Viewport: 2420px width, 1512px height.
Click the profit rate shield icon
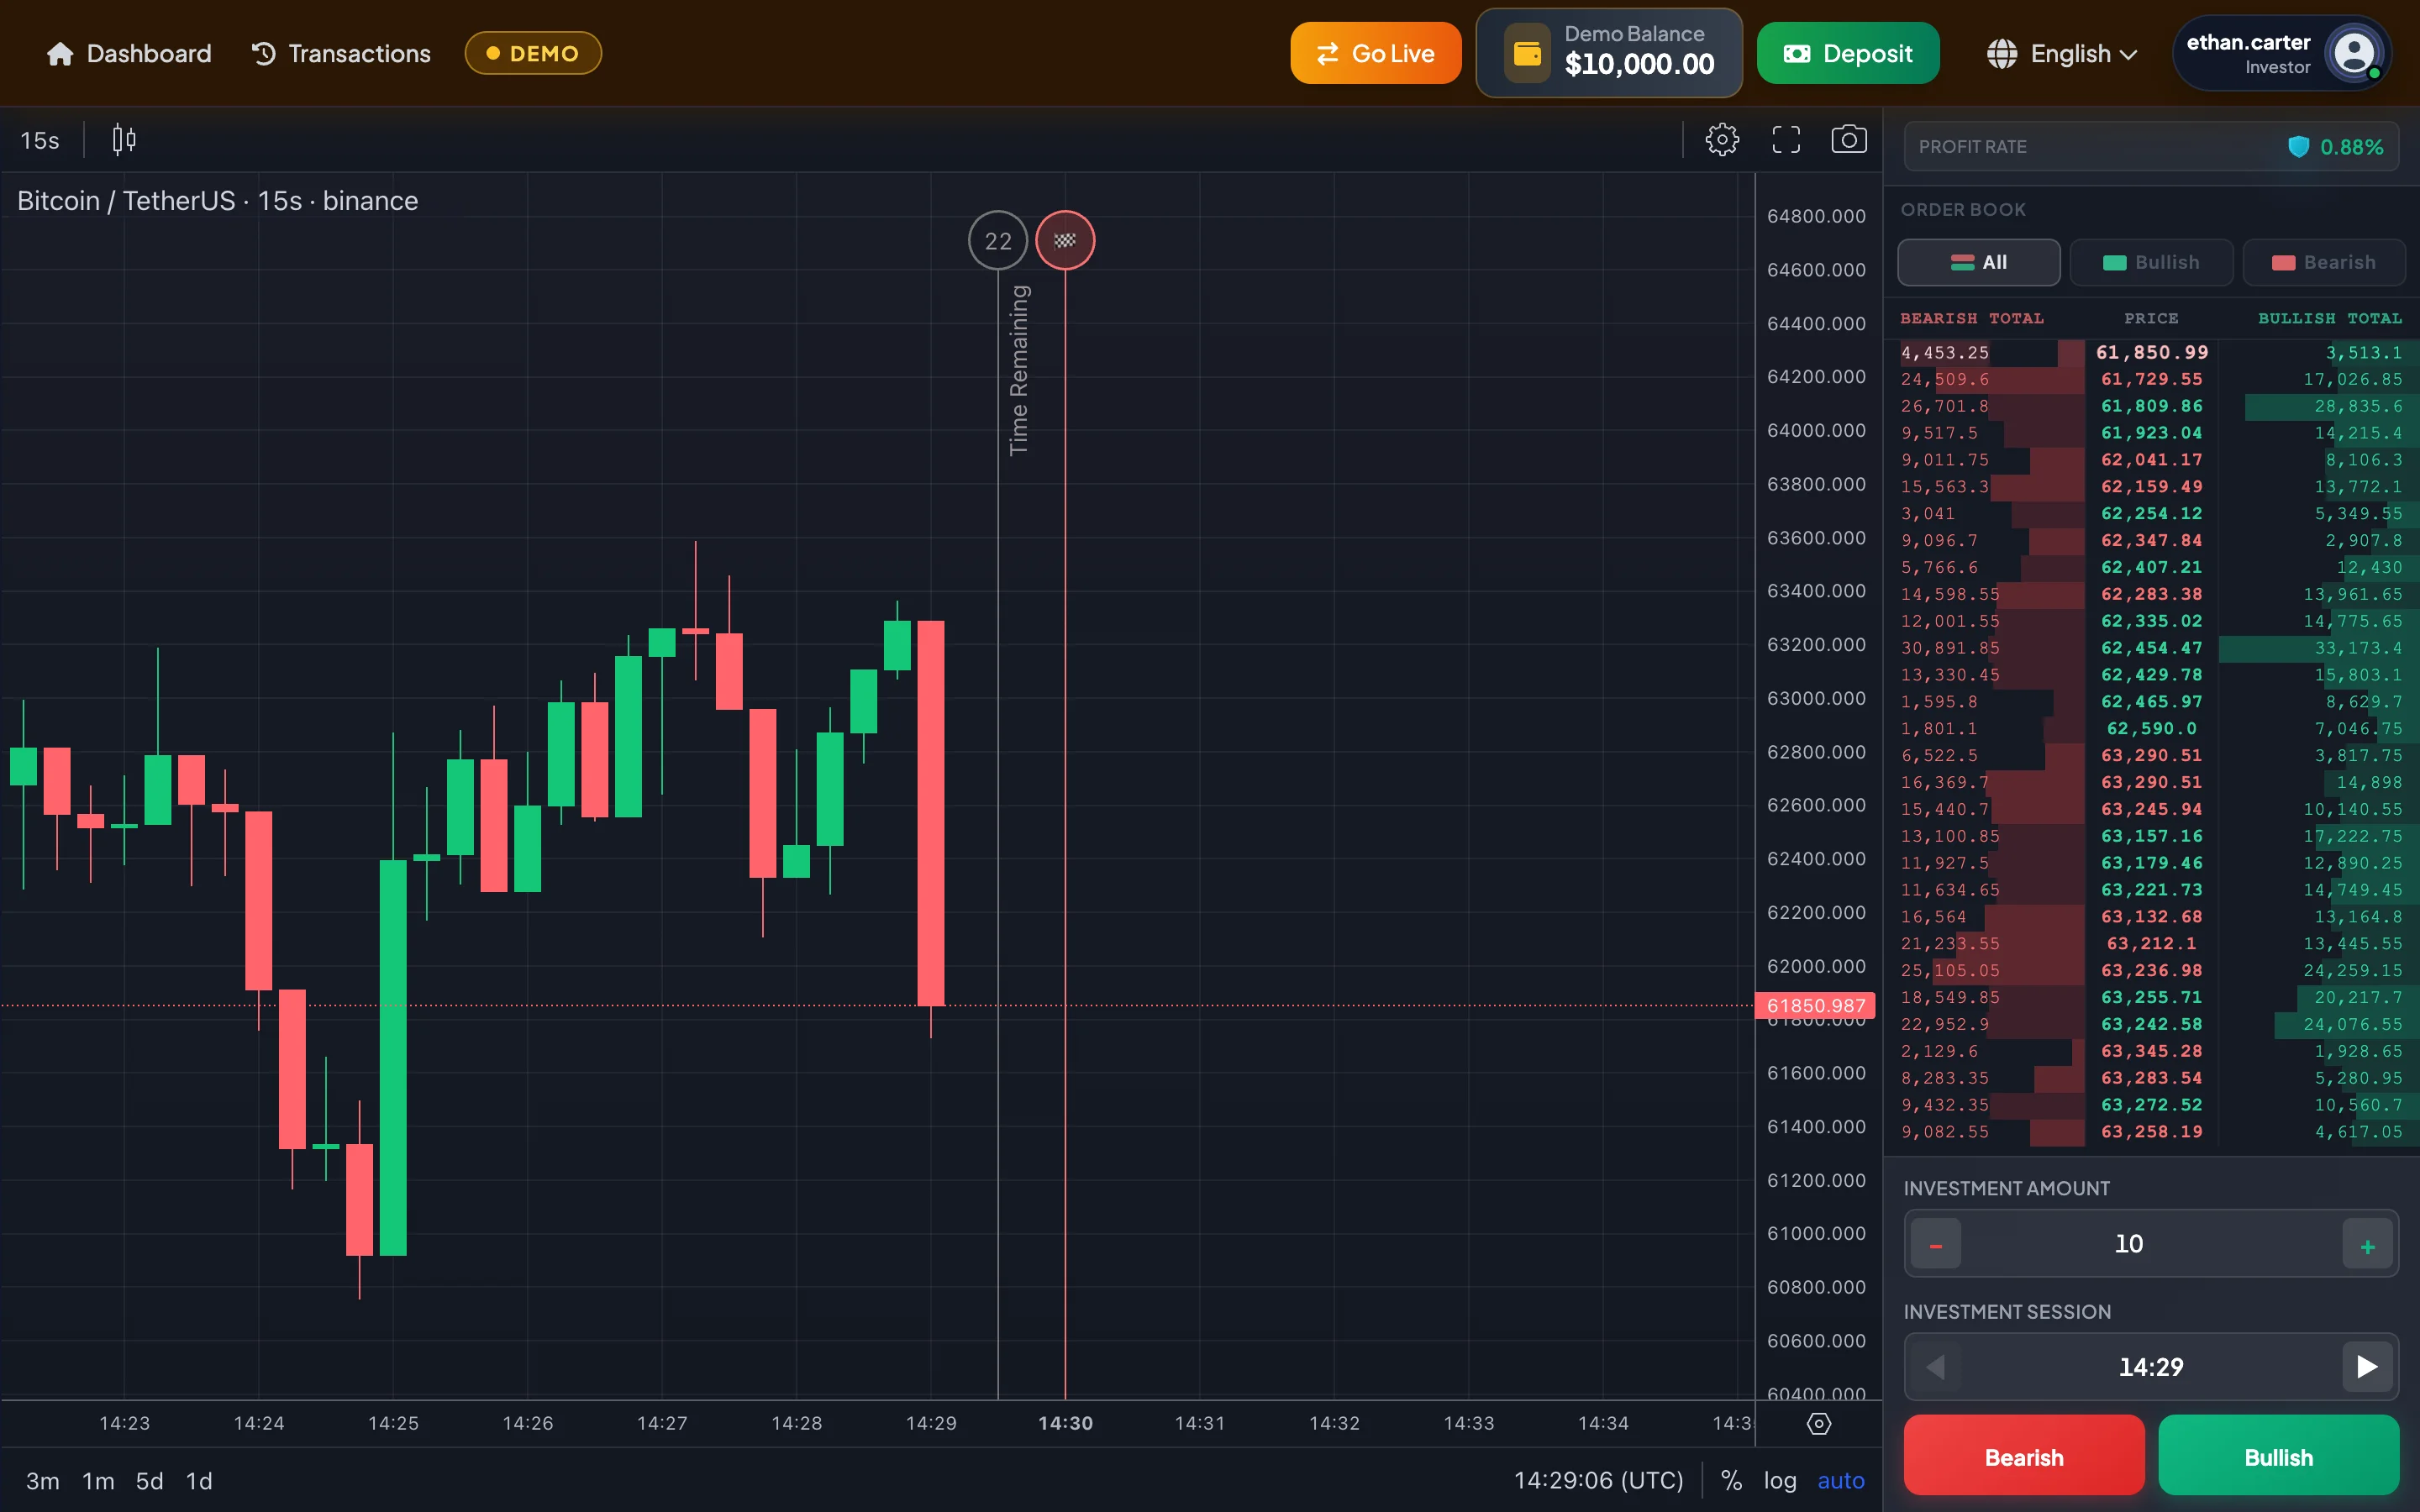(2298, 147)
